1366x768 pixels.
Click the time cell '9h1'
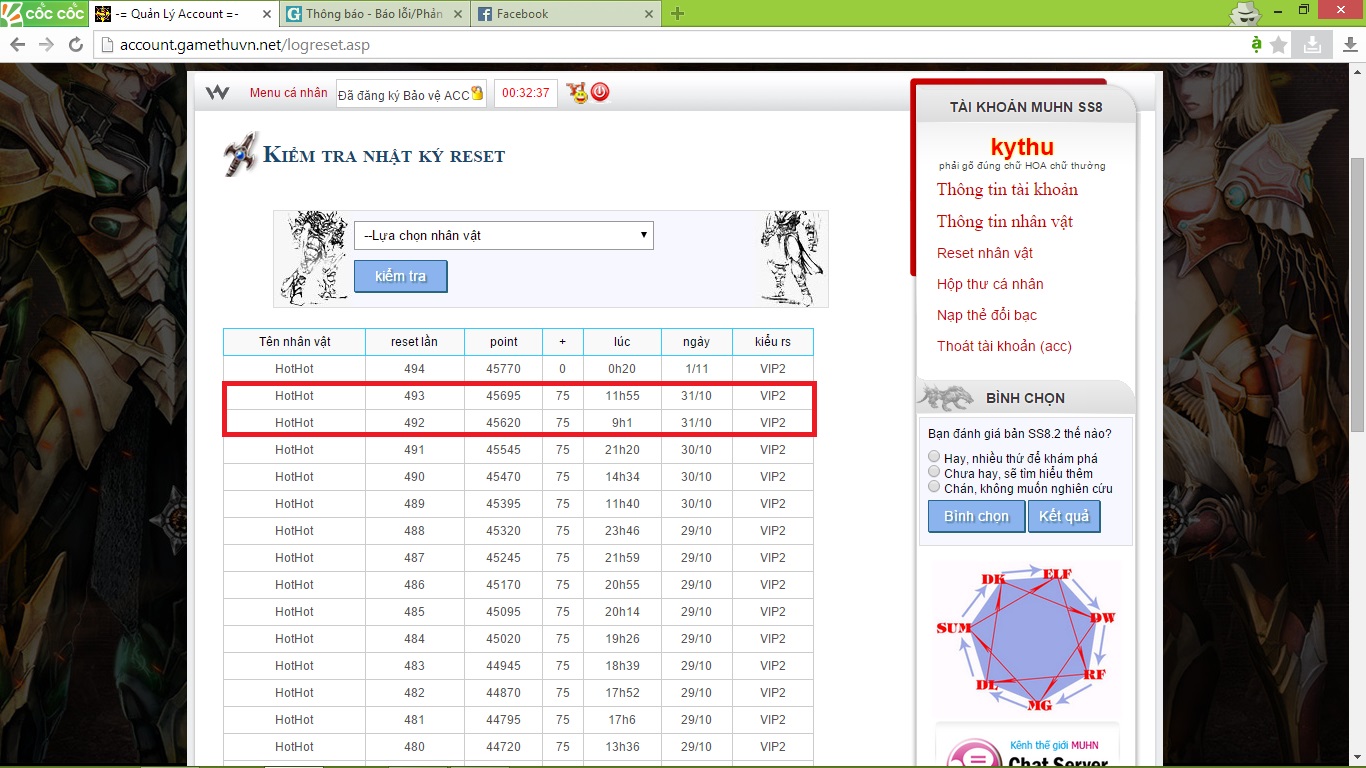[622, 423]
